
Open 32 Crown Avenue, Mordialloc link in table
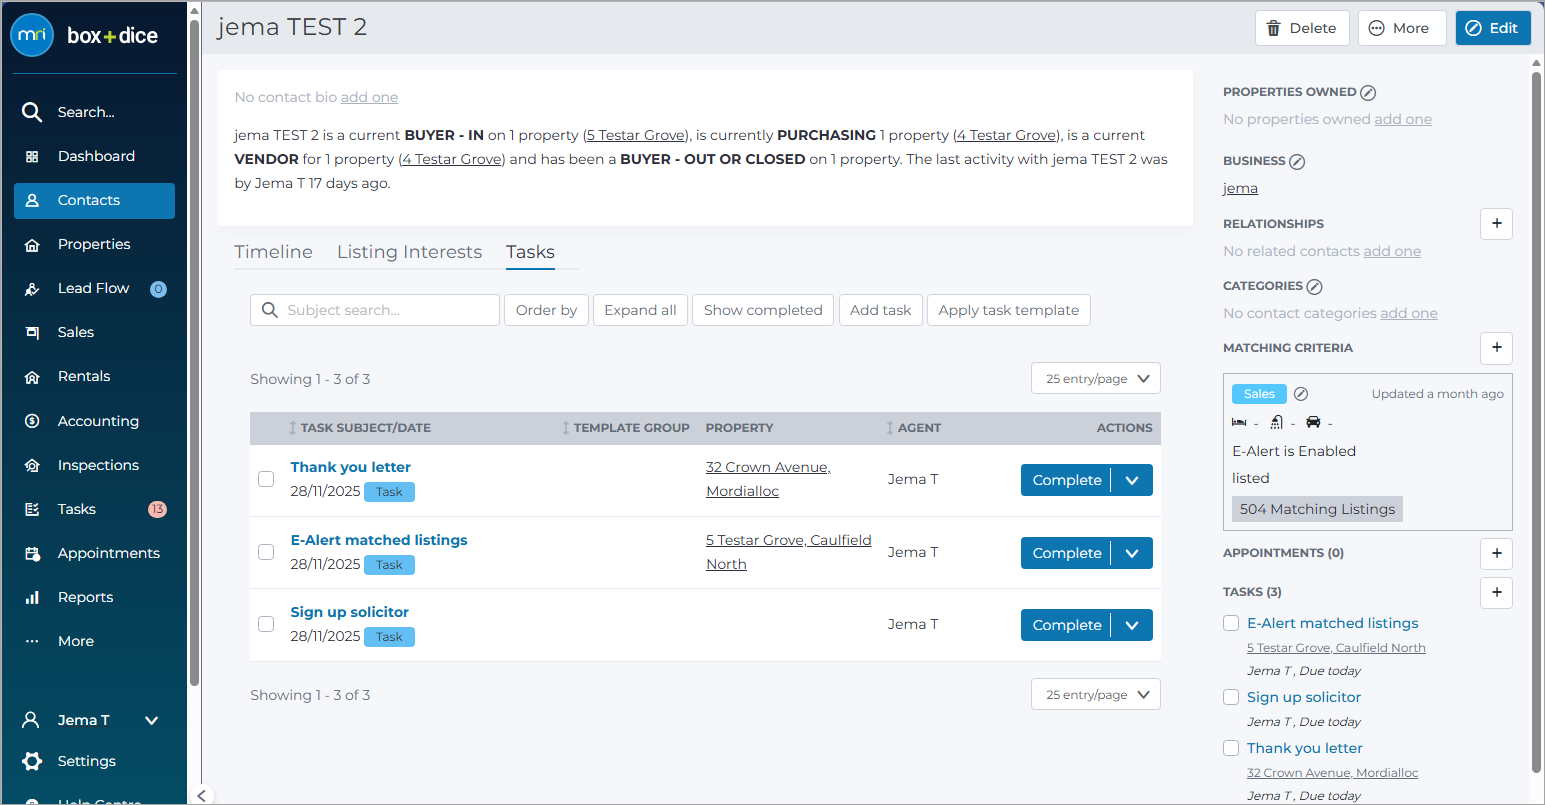pos(768,479)
